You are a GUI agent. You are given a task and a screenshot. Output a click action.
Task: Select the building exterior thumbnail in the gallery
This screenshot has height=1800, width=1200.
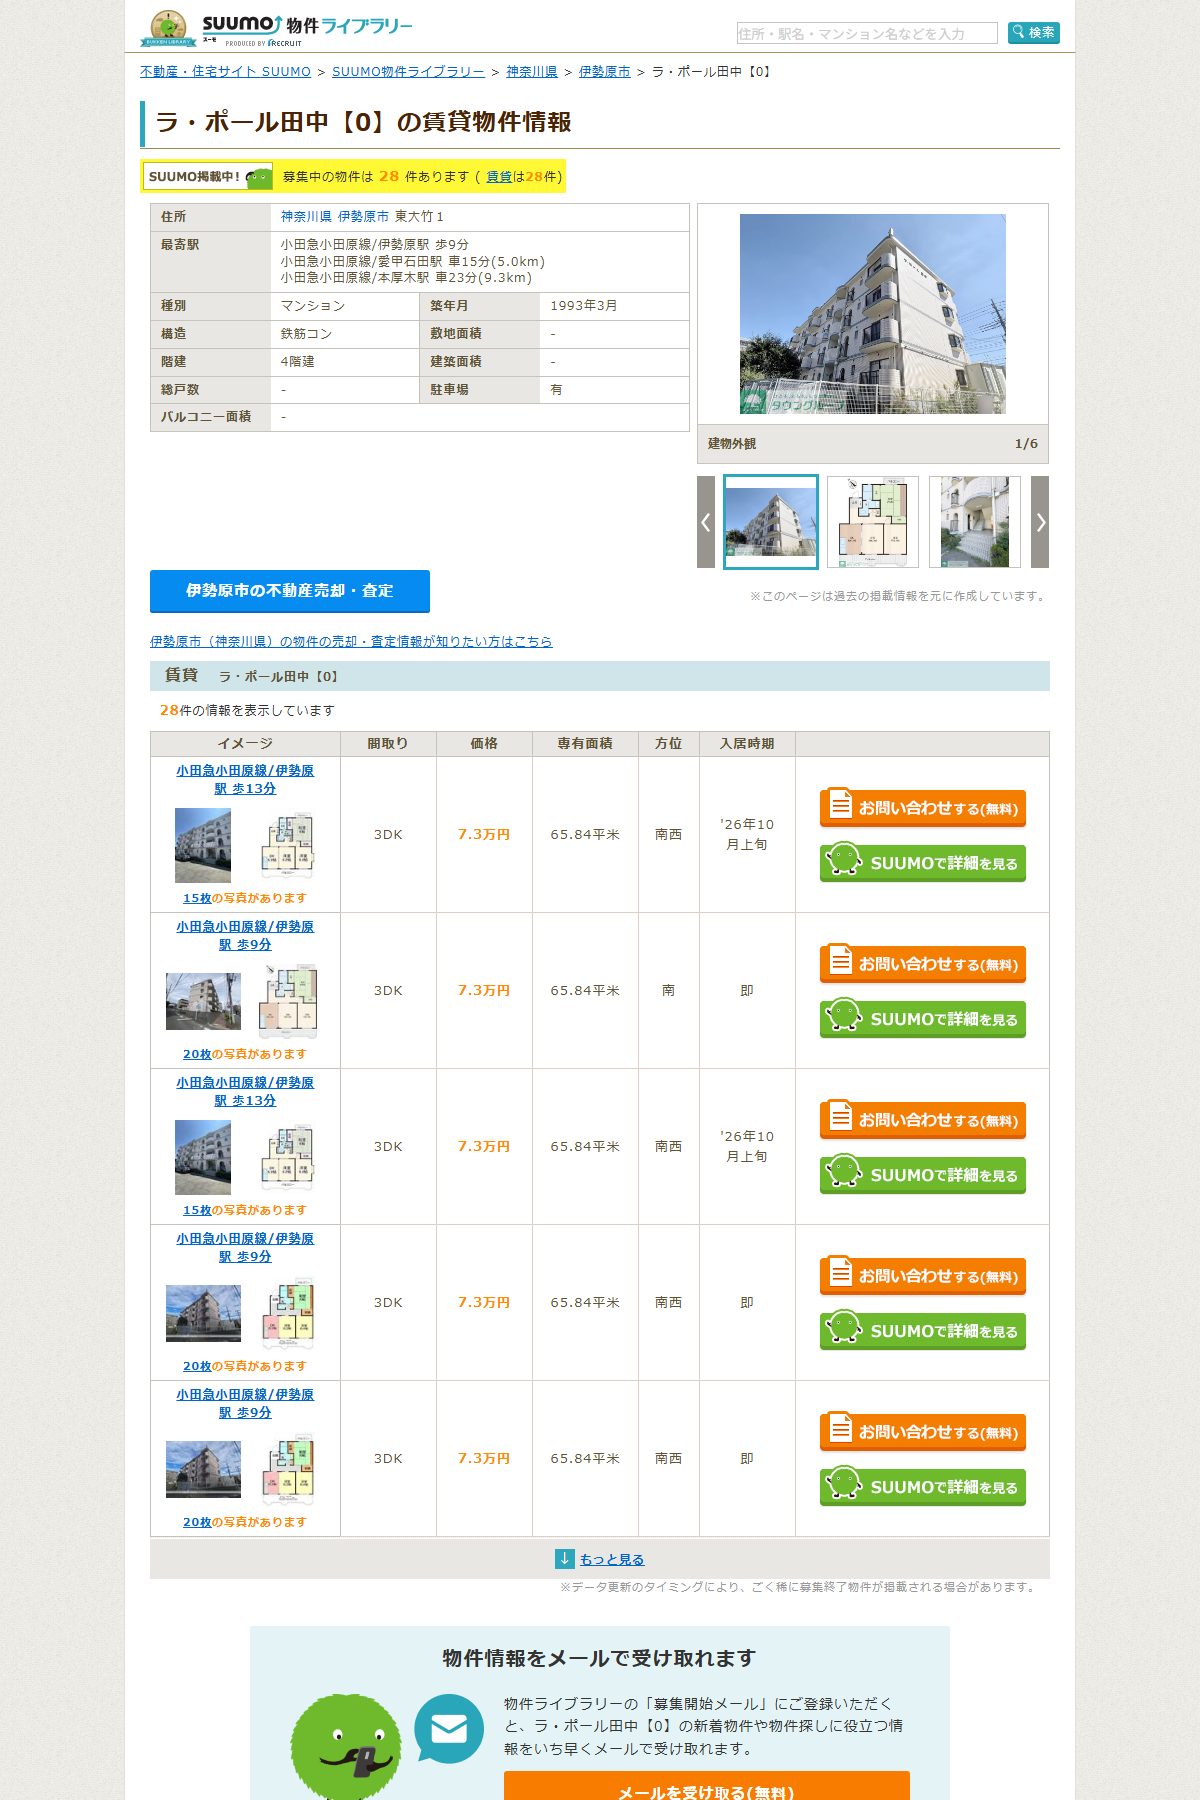click(771, 522)
